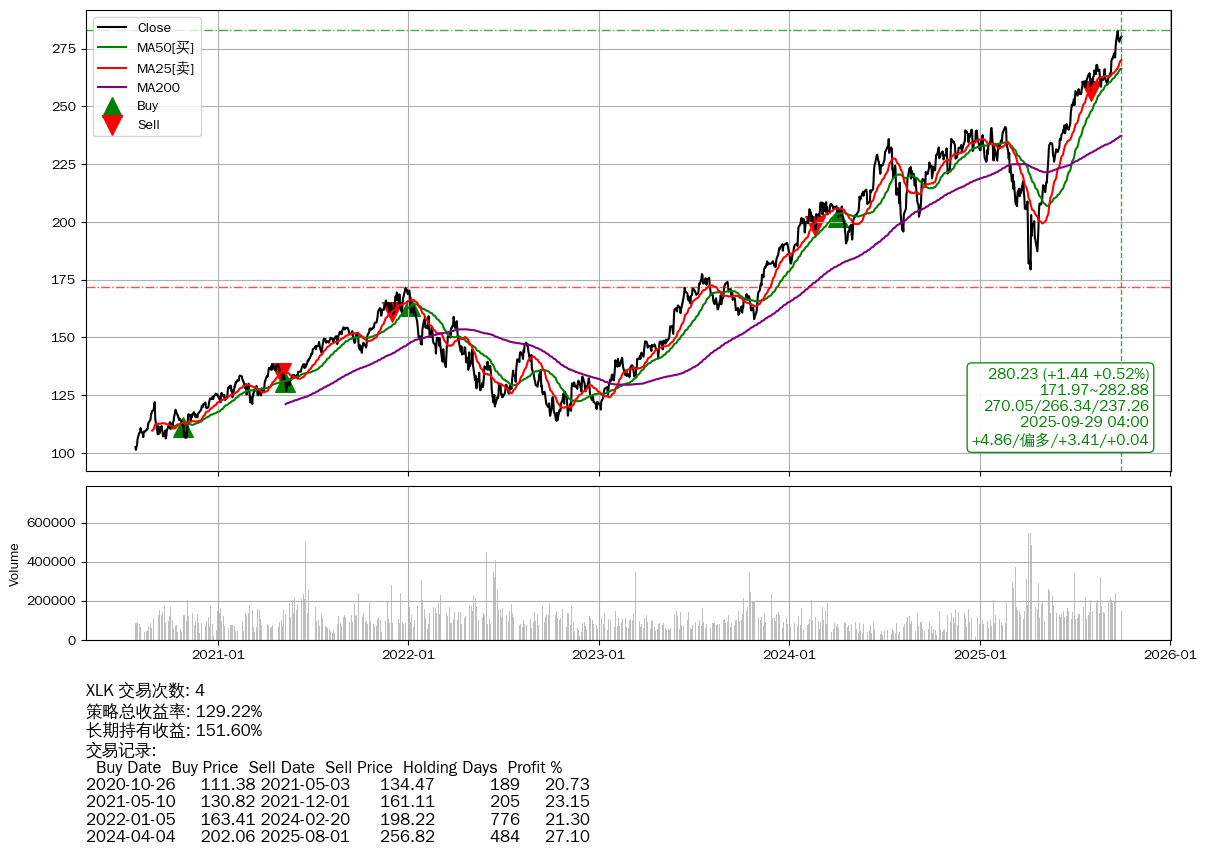1207x855 pixels.
Task: Click the Buy marker at January 2022
Action: click(x=410, y=307)
